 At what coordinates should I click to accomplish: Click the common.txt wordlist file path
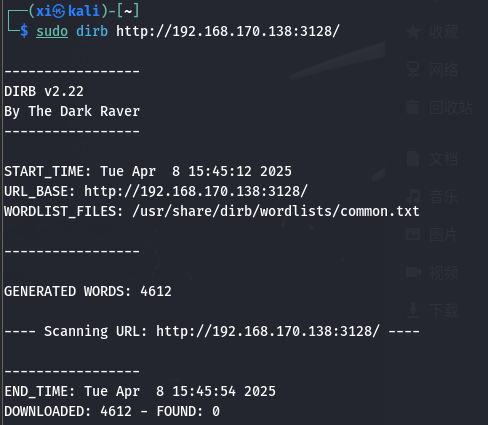[x=276, y=211]
